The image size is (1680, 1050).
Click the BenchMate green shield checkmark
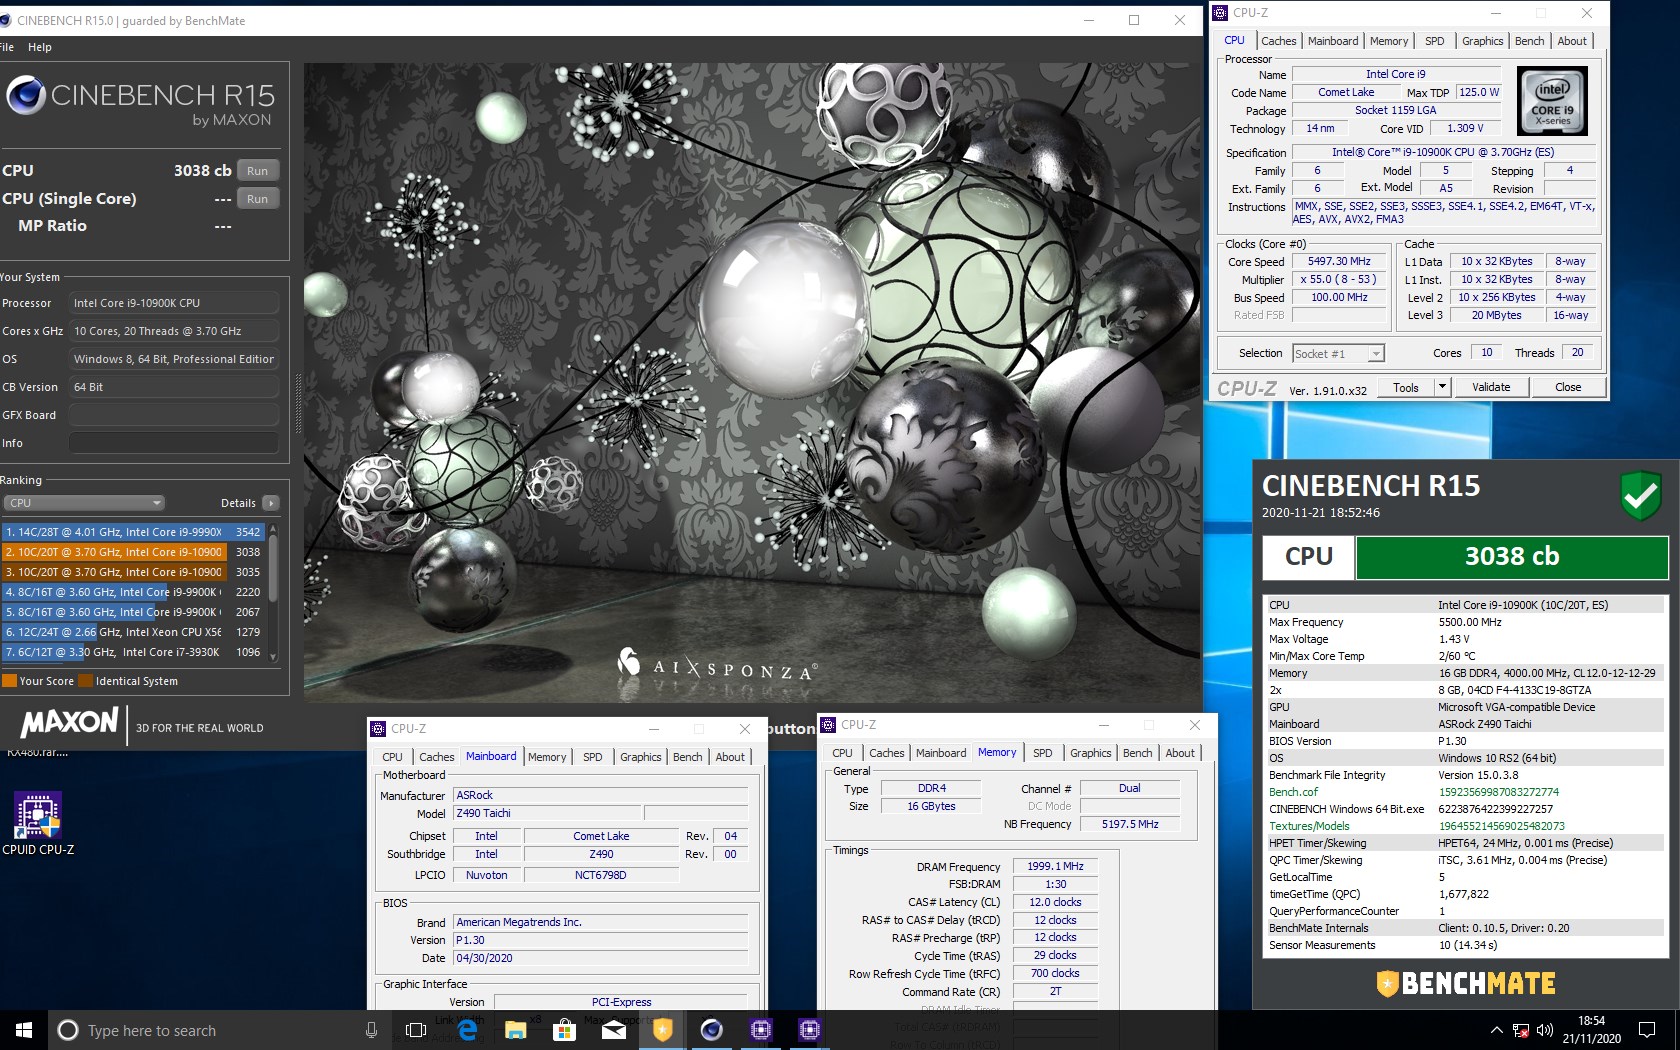coord(1640,496)
